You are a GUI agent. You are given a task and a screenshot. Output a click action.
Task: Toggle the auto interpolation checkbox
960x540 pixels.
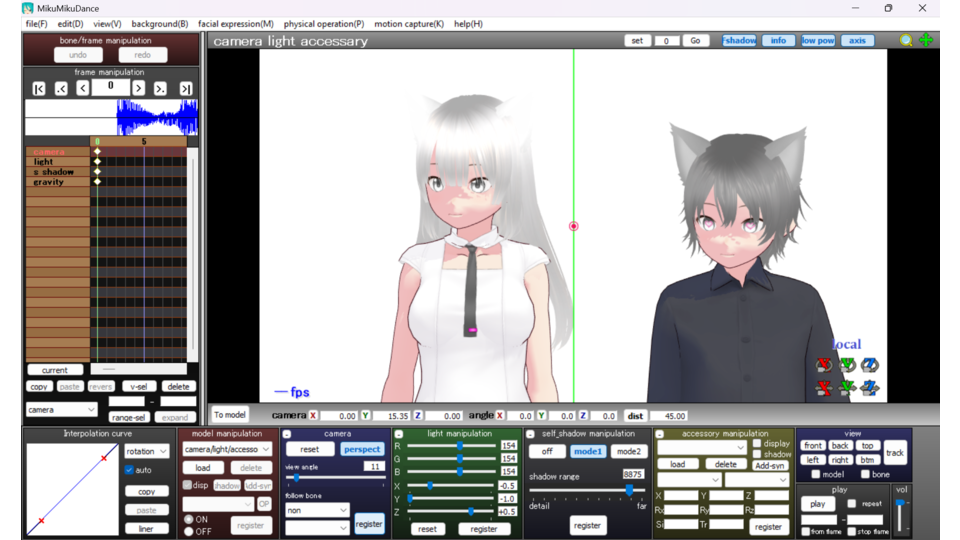[x=129, y=470]
